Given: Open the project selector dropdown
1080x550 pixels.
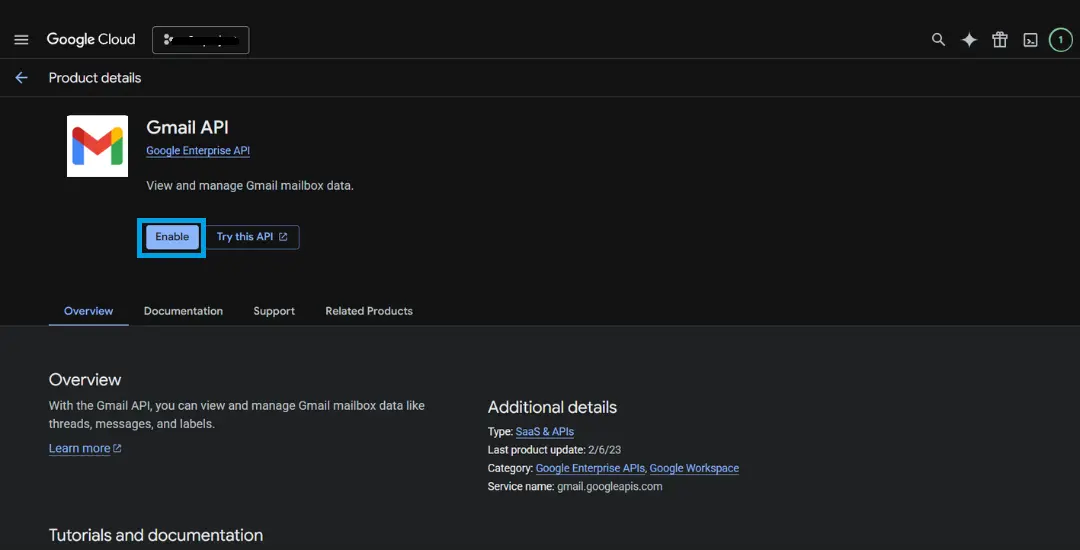Looking at the screenshot, I should tap(200, 40).
